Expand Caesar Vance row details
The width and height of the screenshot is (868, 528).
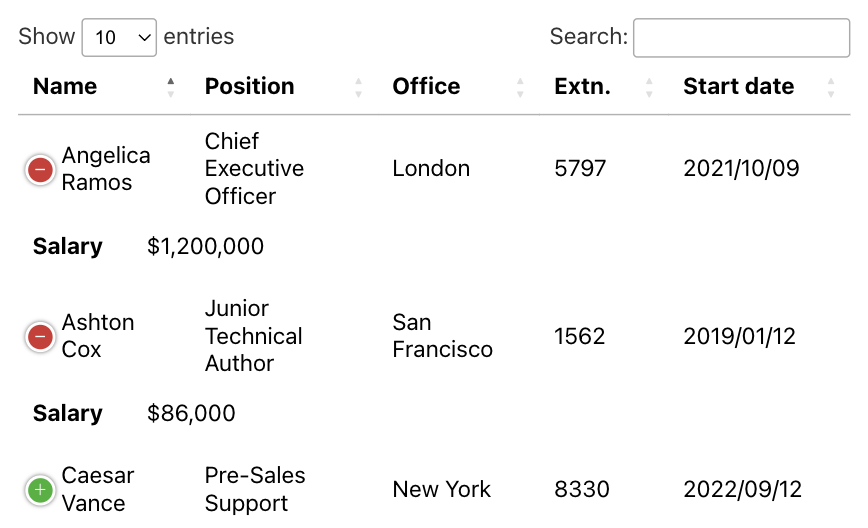click(x=40, y=490)
